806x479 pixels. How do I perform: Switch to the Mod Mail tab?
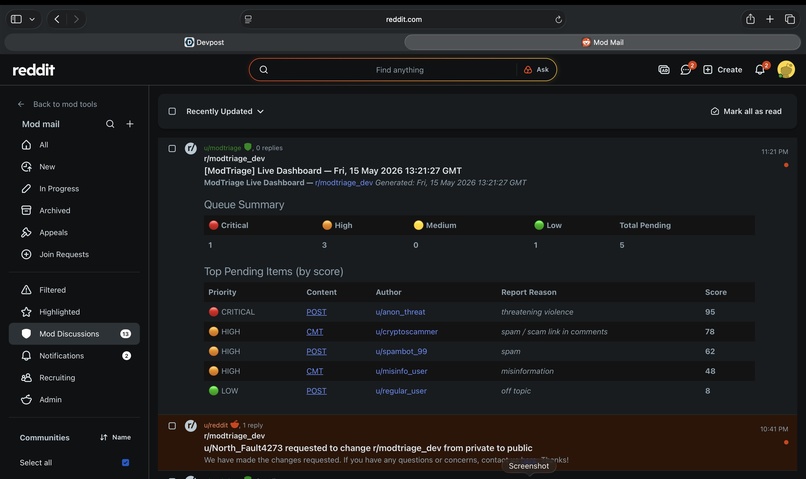[602, 42]
